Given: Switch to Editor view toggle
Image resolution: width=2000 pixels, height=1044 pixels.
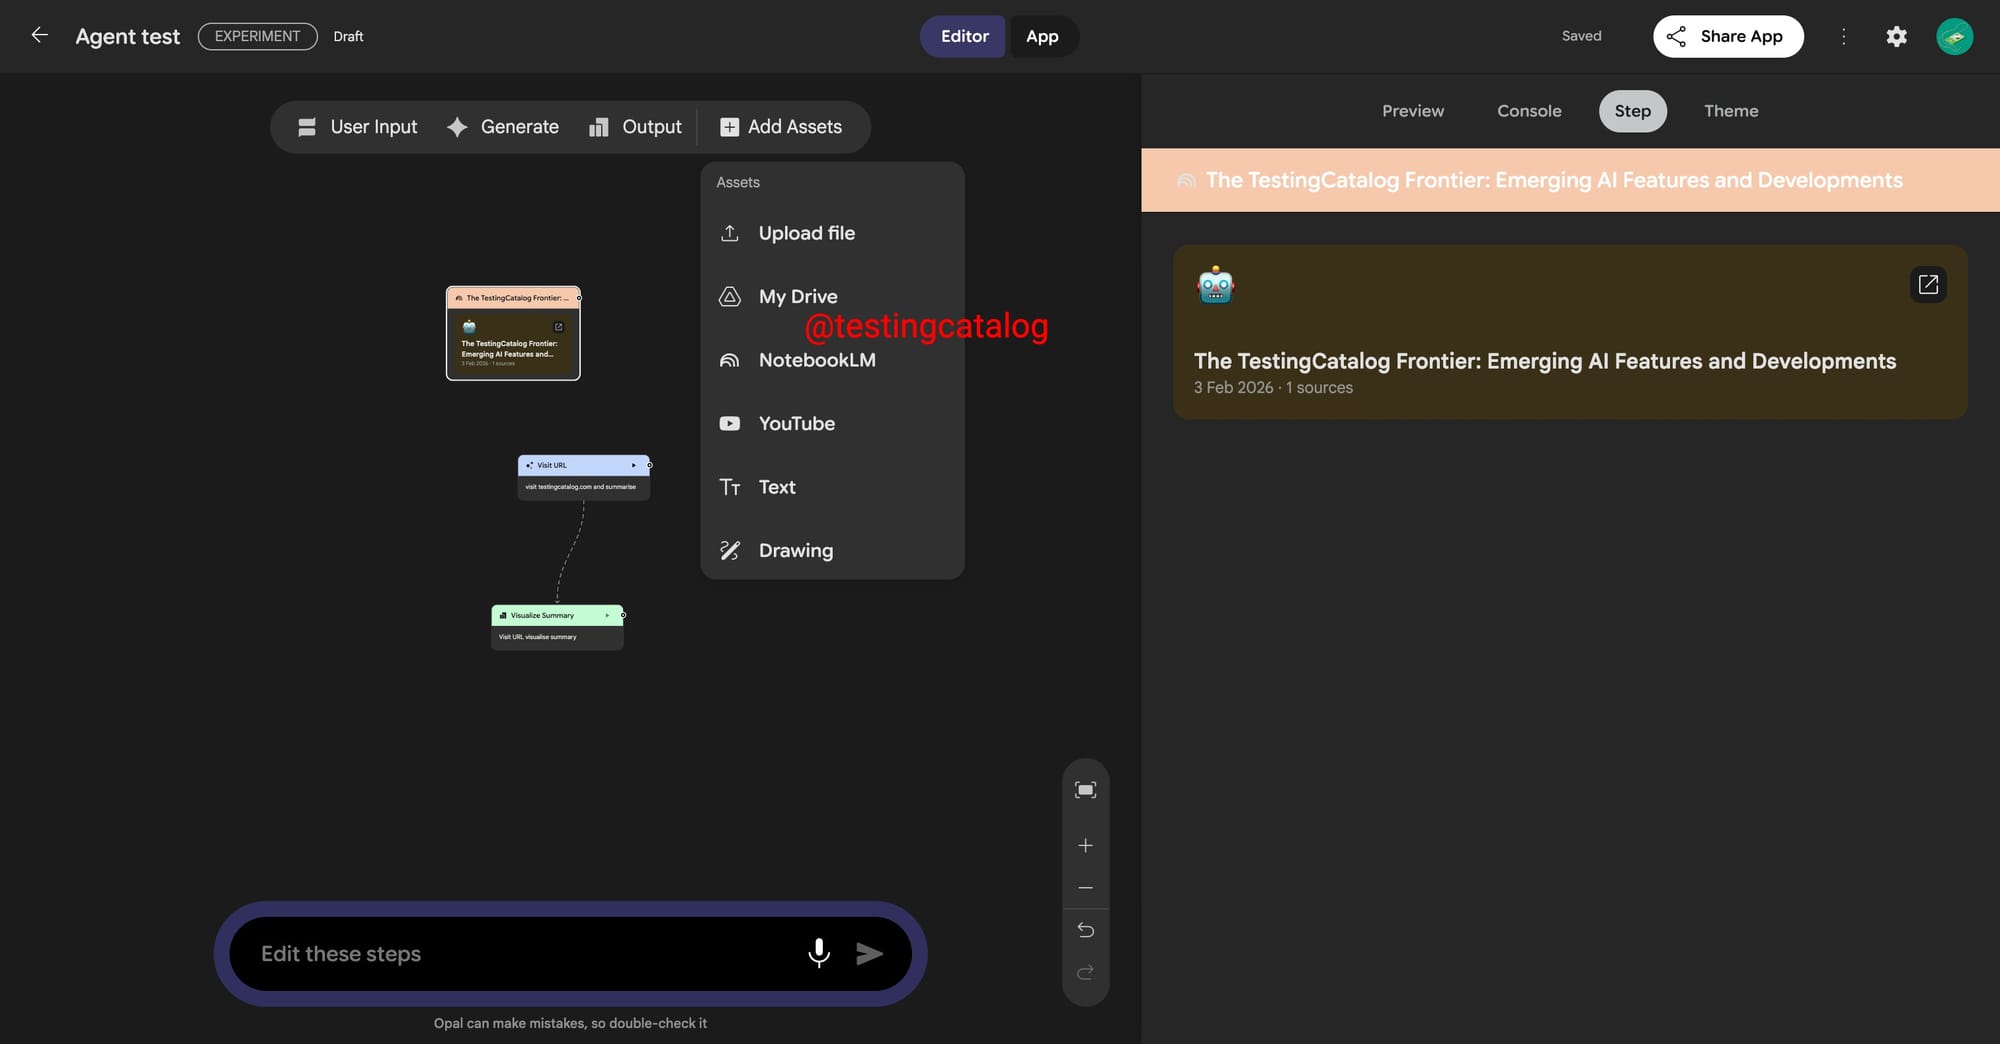Looking at the screenshot, I should coord(963,36).
